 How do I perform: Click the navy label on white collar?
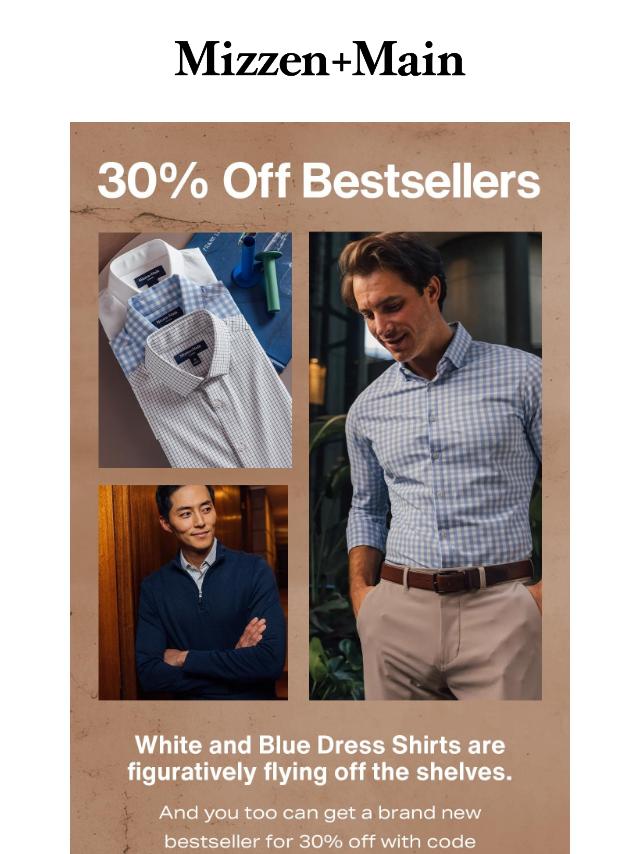pyautogui.click(x=150, y=277)
